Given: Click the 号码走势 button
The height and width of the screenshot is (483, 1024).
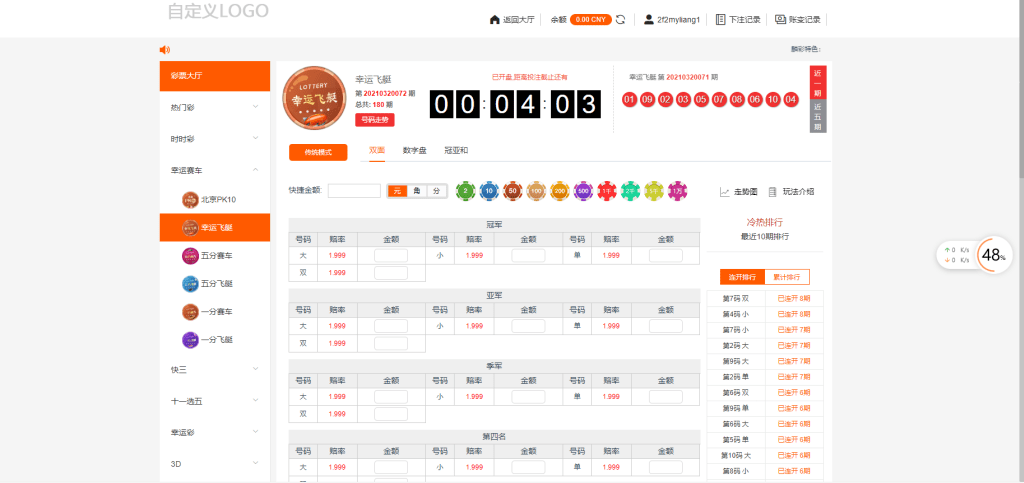Looking at the screenshot, I should point(374,119).
